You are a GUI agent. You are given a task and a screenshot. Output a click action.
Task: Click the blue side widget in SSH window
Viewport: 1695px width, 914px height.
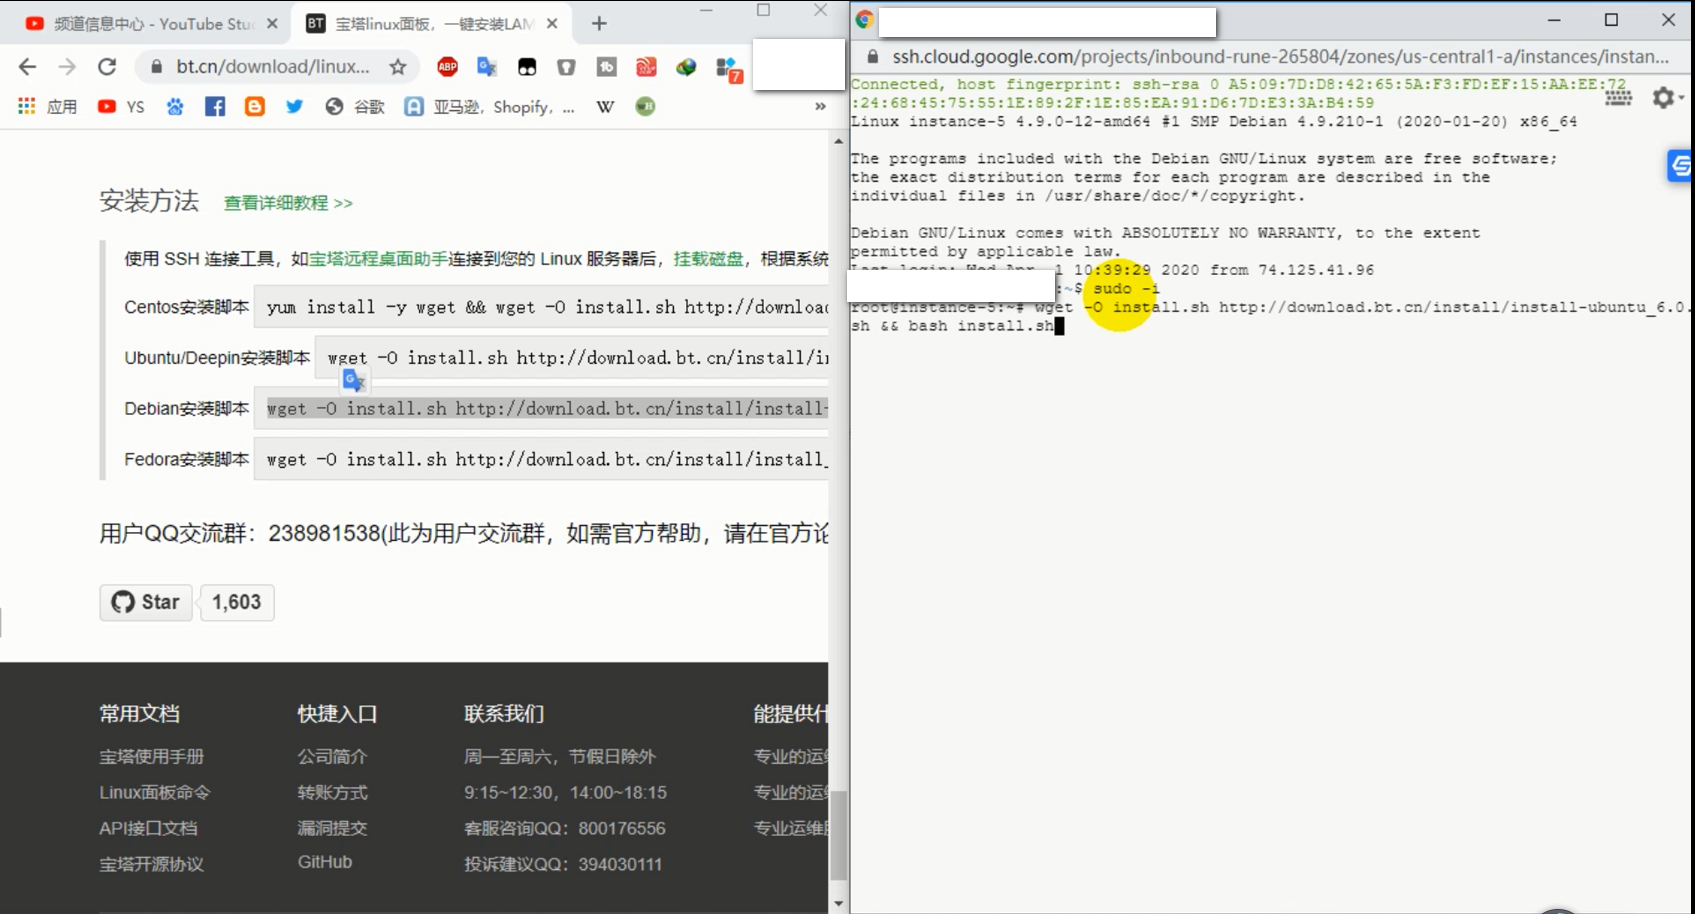click(1681, 166)
